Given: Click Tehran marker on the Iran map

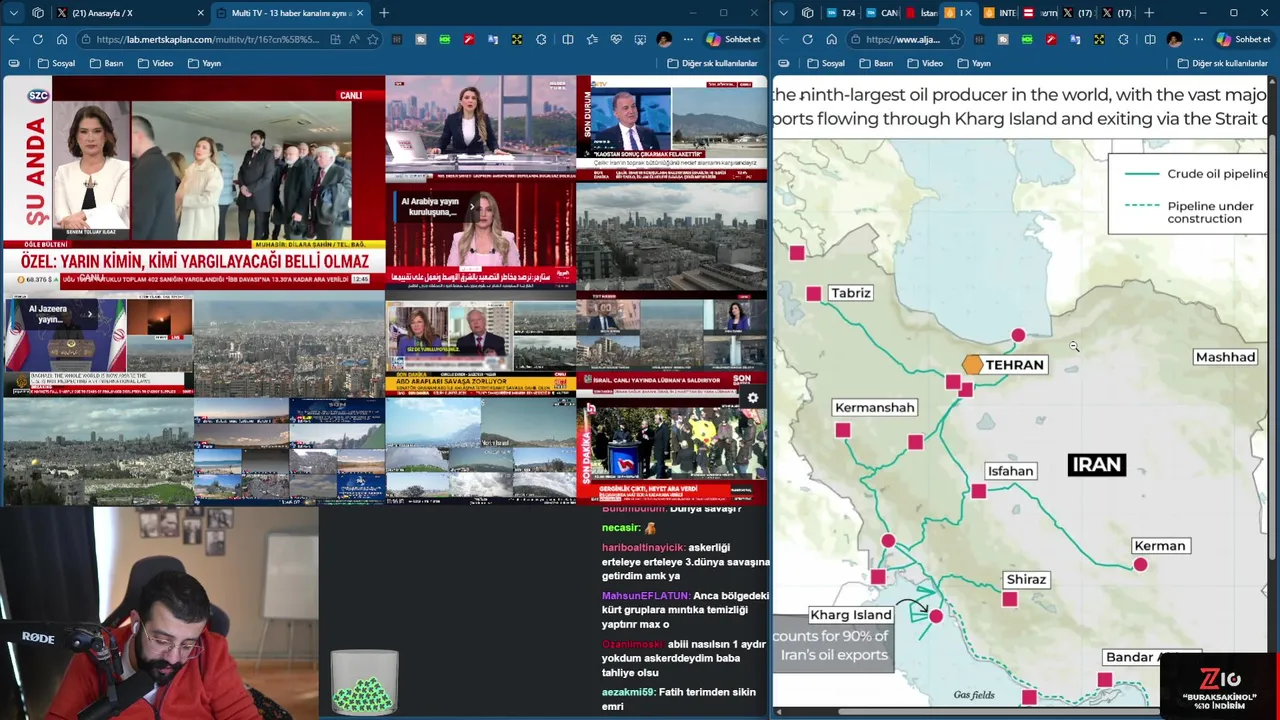Looking at the screenshot, I should 973,365.
